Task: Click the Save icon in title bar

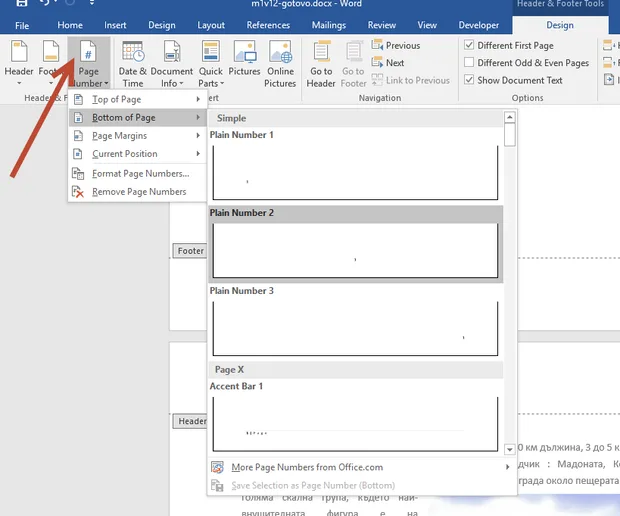Action: pos(21,3)
